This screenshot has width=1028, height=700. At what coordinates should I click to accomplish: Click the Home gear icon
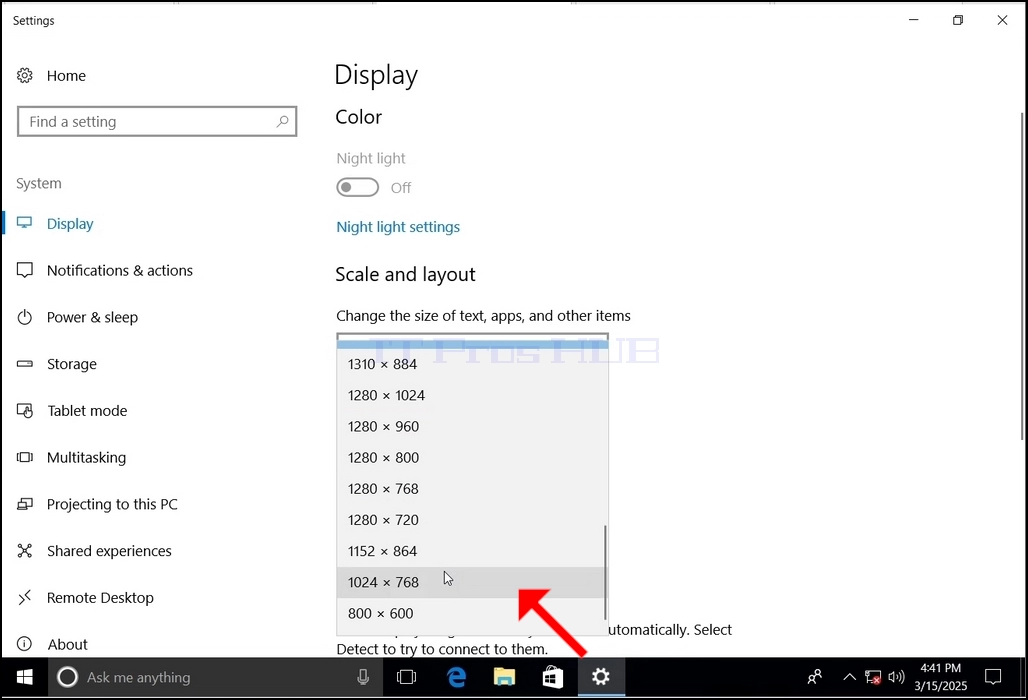point(24,75)
